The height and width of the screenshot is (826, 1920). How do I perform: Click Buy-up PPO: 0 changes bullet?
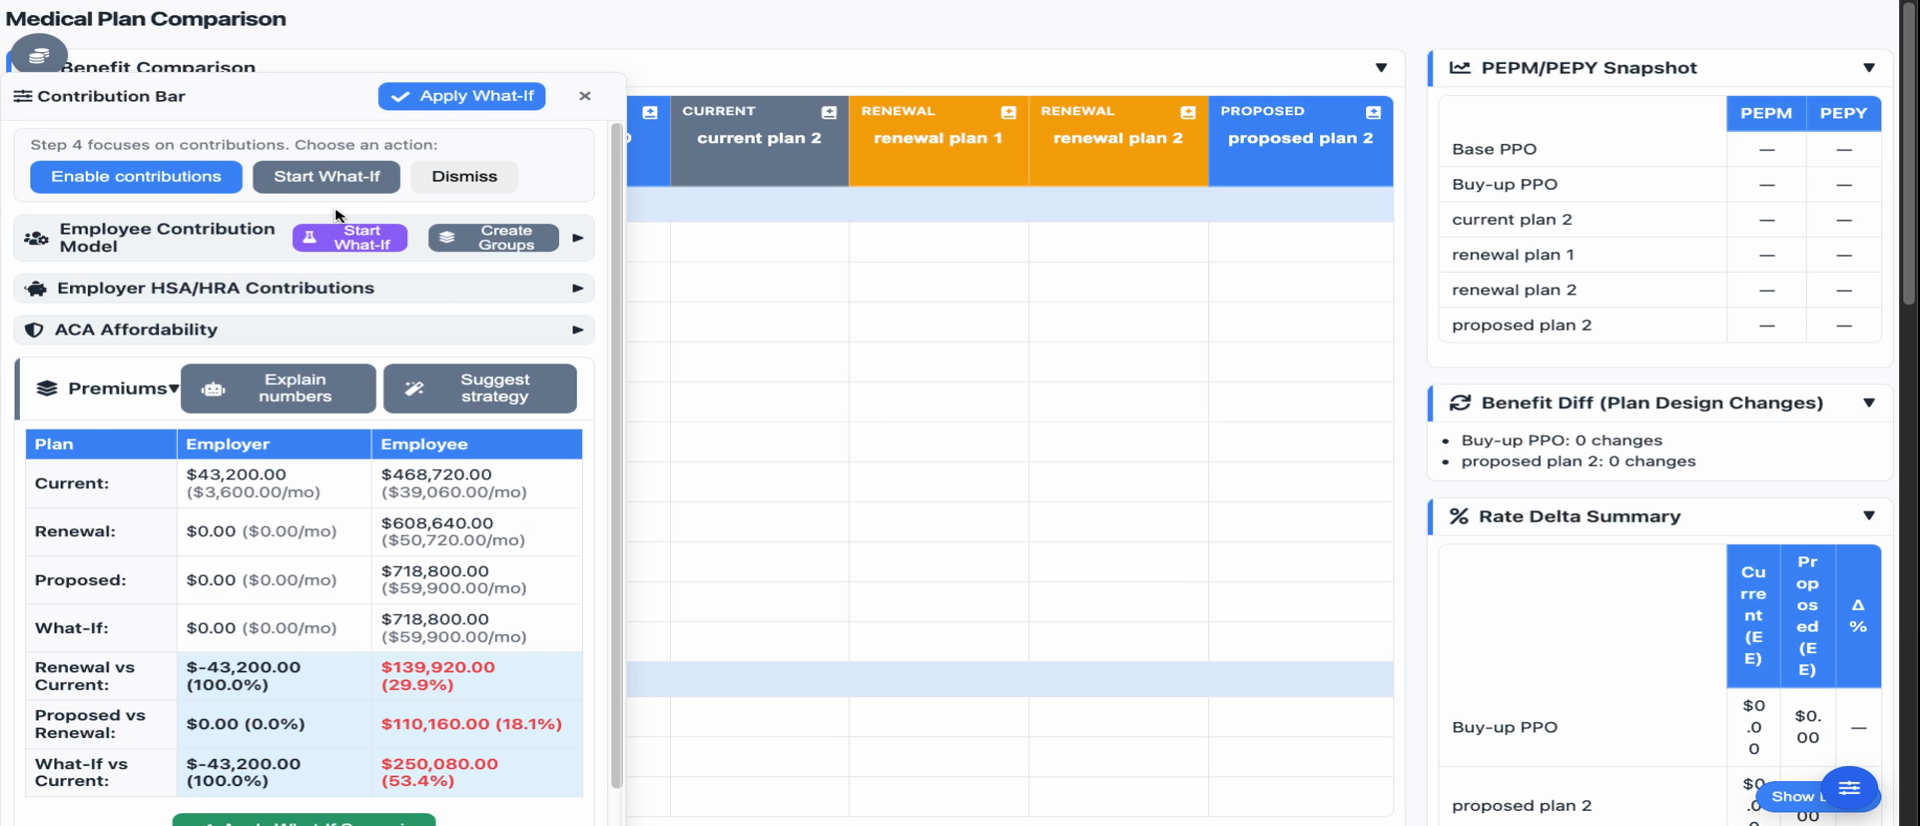1561,440
